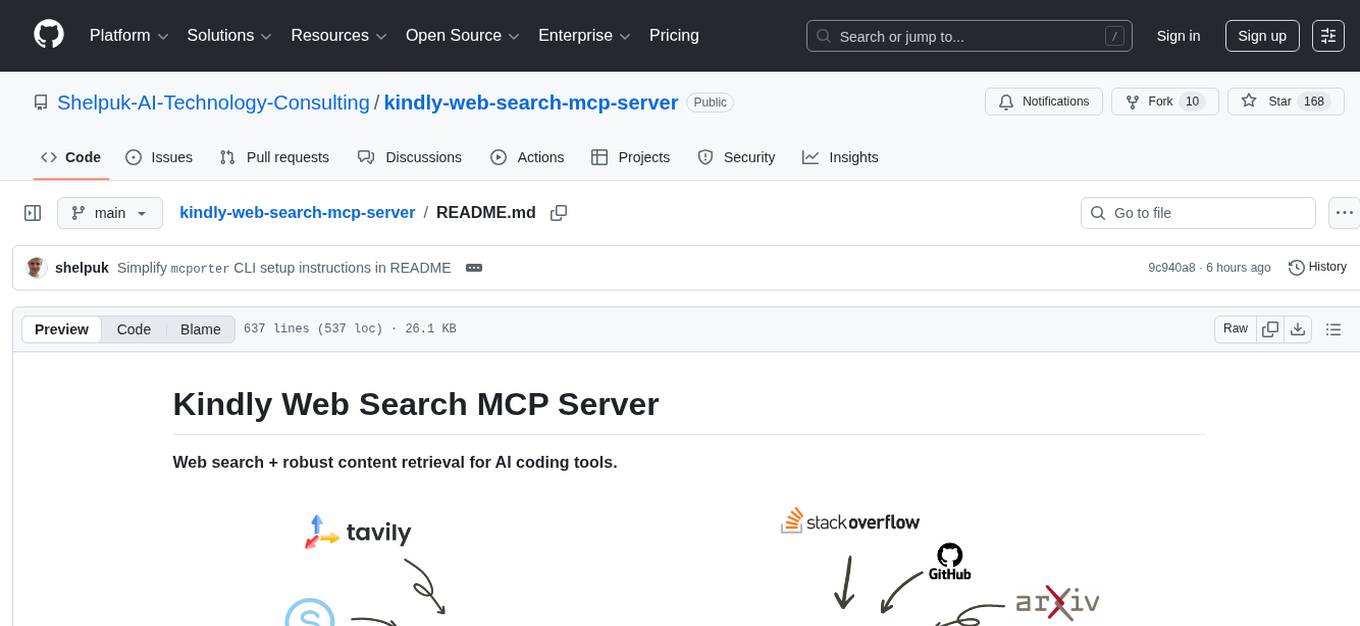The image size is (1360, 626).
Task: Open the command palette icon in search bar
Action: 1114,36
